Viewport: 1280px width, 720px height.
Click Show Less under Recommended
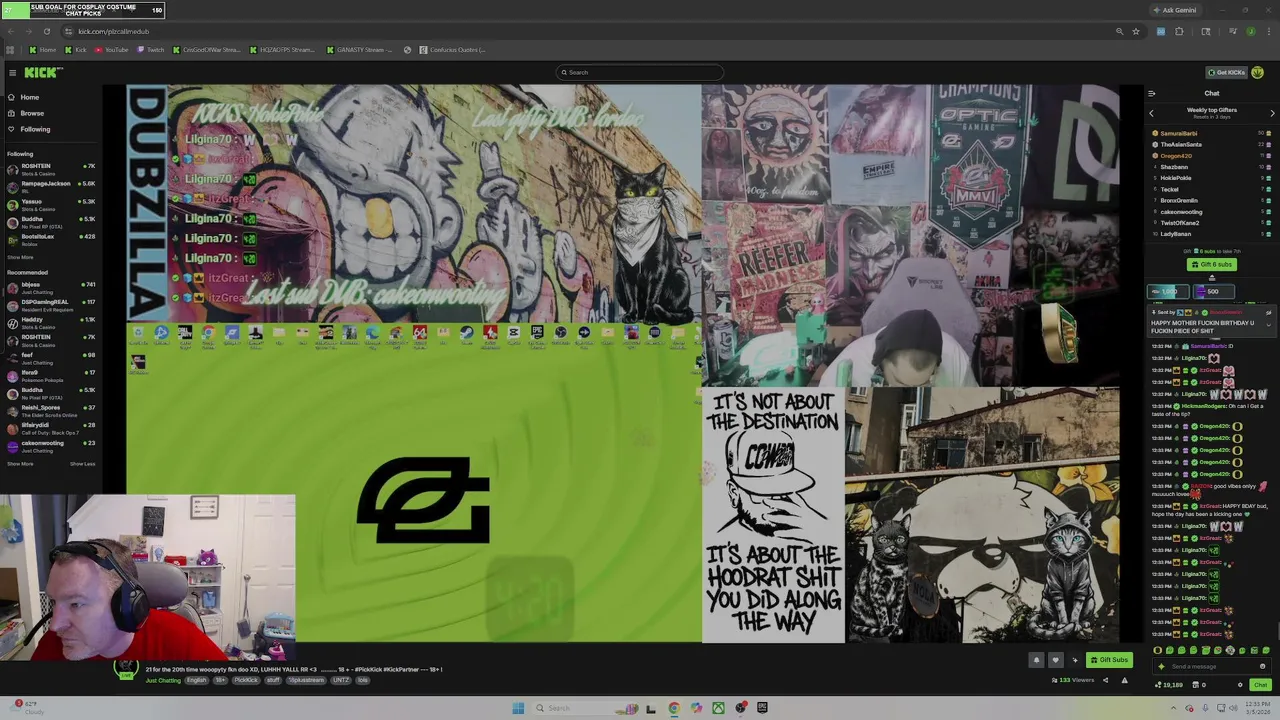click(82, 464)
